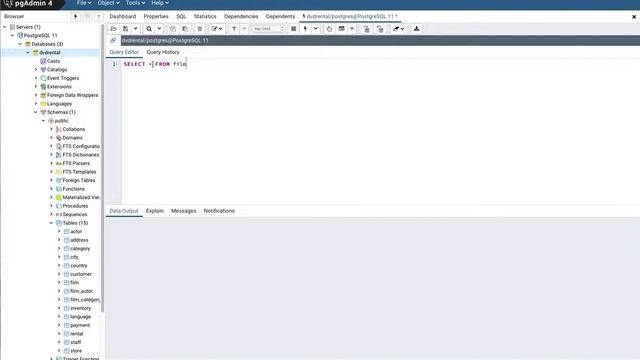
Task: Click the connection status icon beside the dvdrental connection
Action: pos(113,40)
